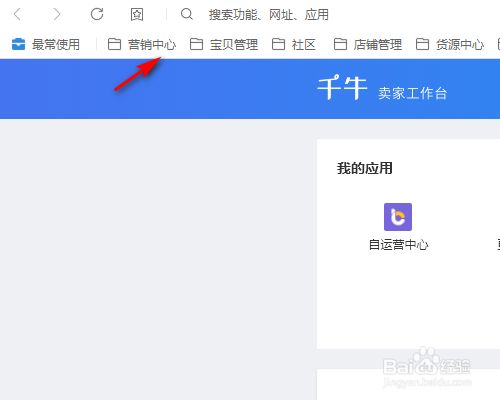Image resolution: width=500 pixels, height=400 pixels.
Task: Open the 店铺管理 bookmark folder
Action: pyautogui.click(x=378, y=44)
